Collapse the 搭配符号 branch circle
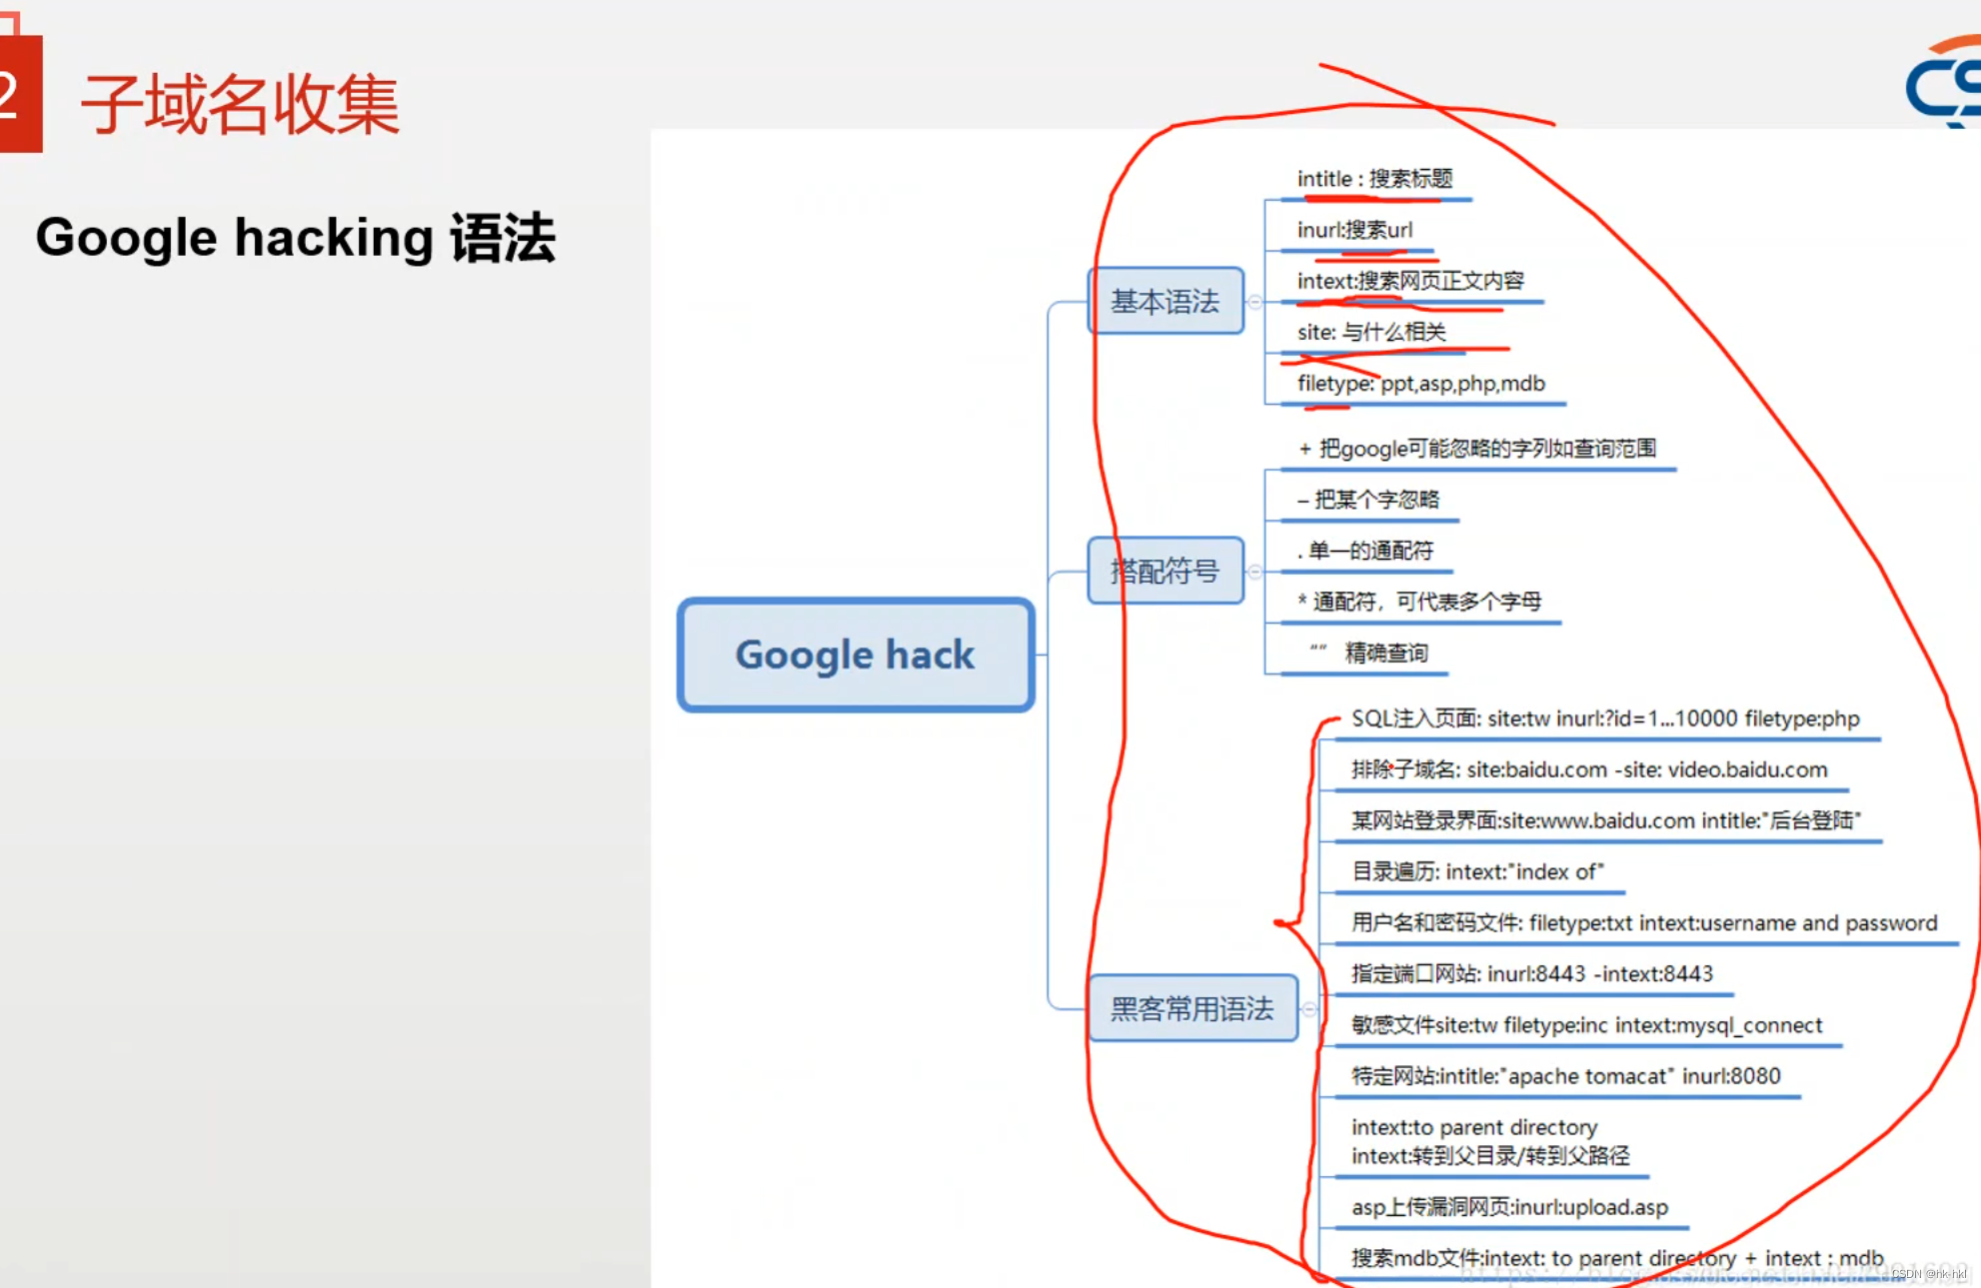This screenshot has width=1981, height=1288. [1255, 571]
